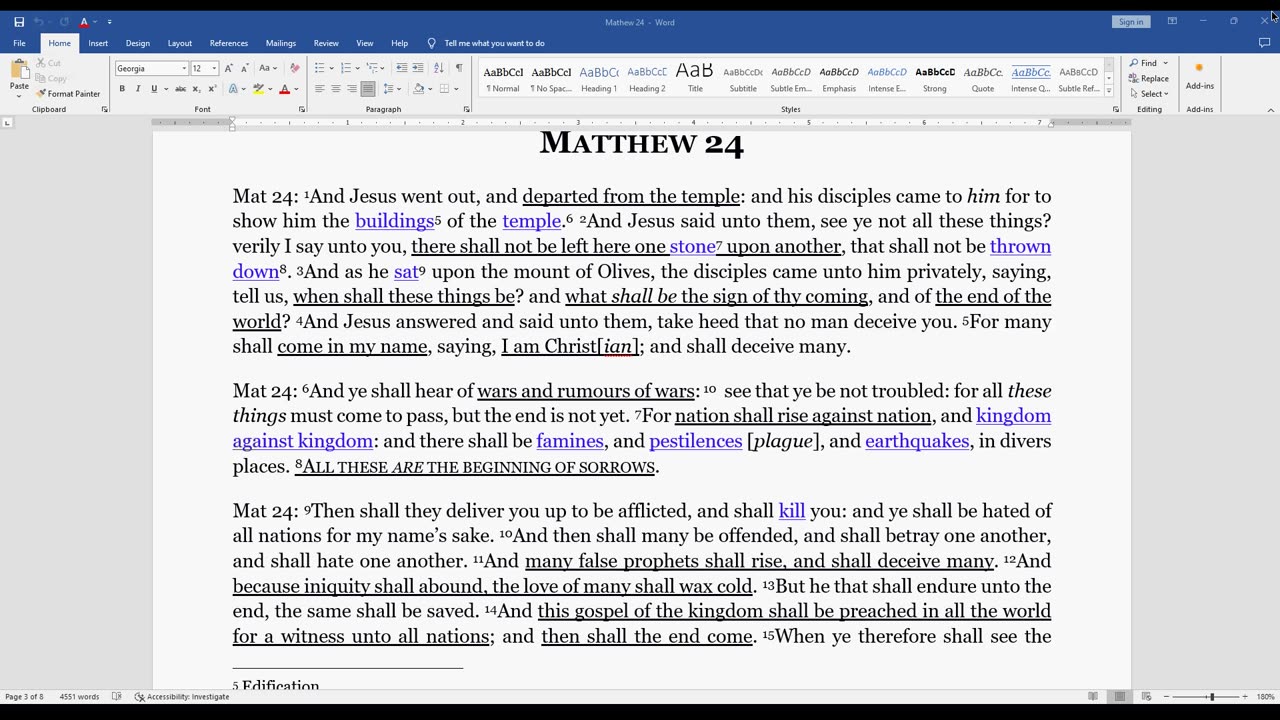The height and width of the screenshot is (720, 1280).
Task: Clear all formatting with the eraser icon
Action: pos(294,68)
